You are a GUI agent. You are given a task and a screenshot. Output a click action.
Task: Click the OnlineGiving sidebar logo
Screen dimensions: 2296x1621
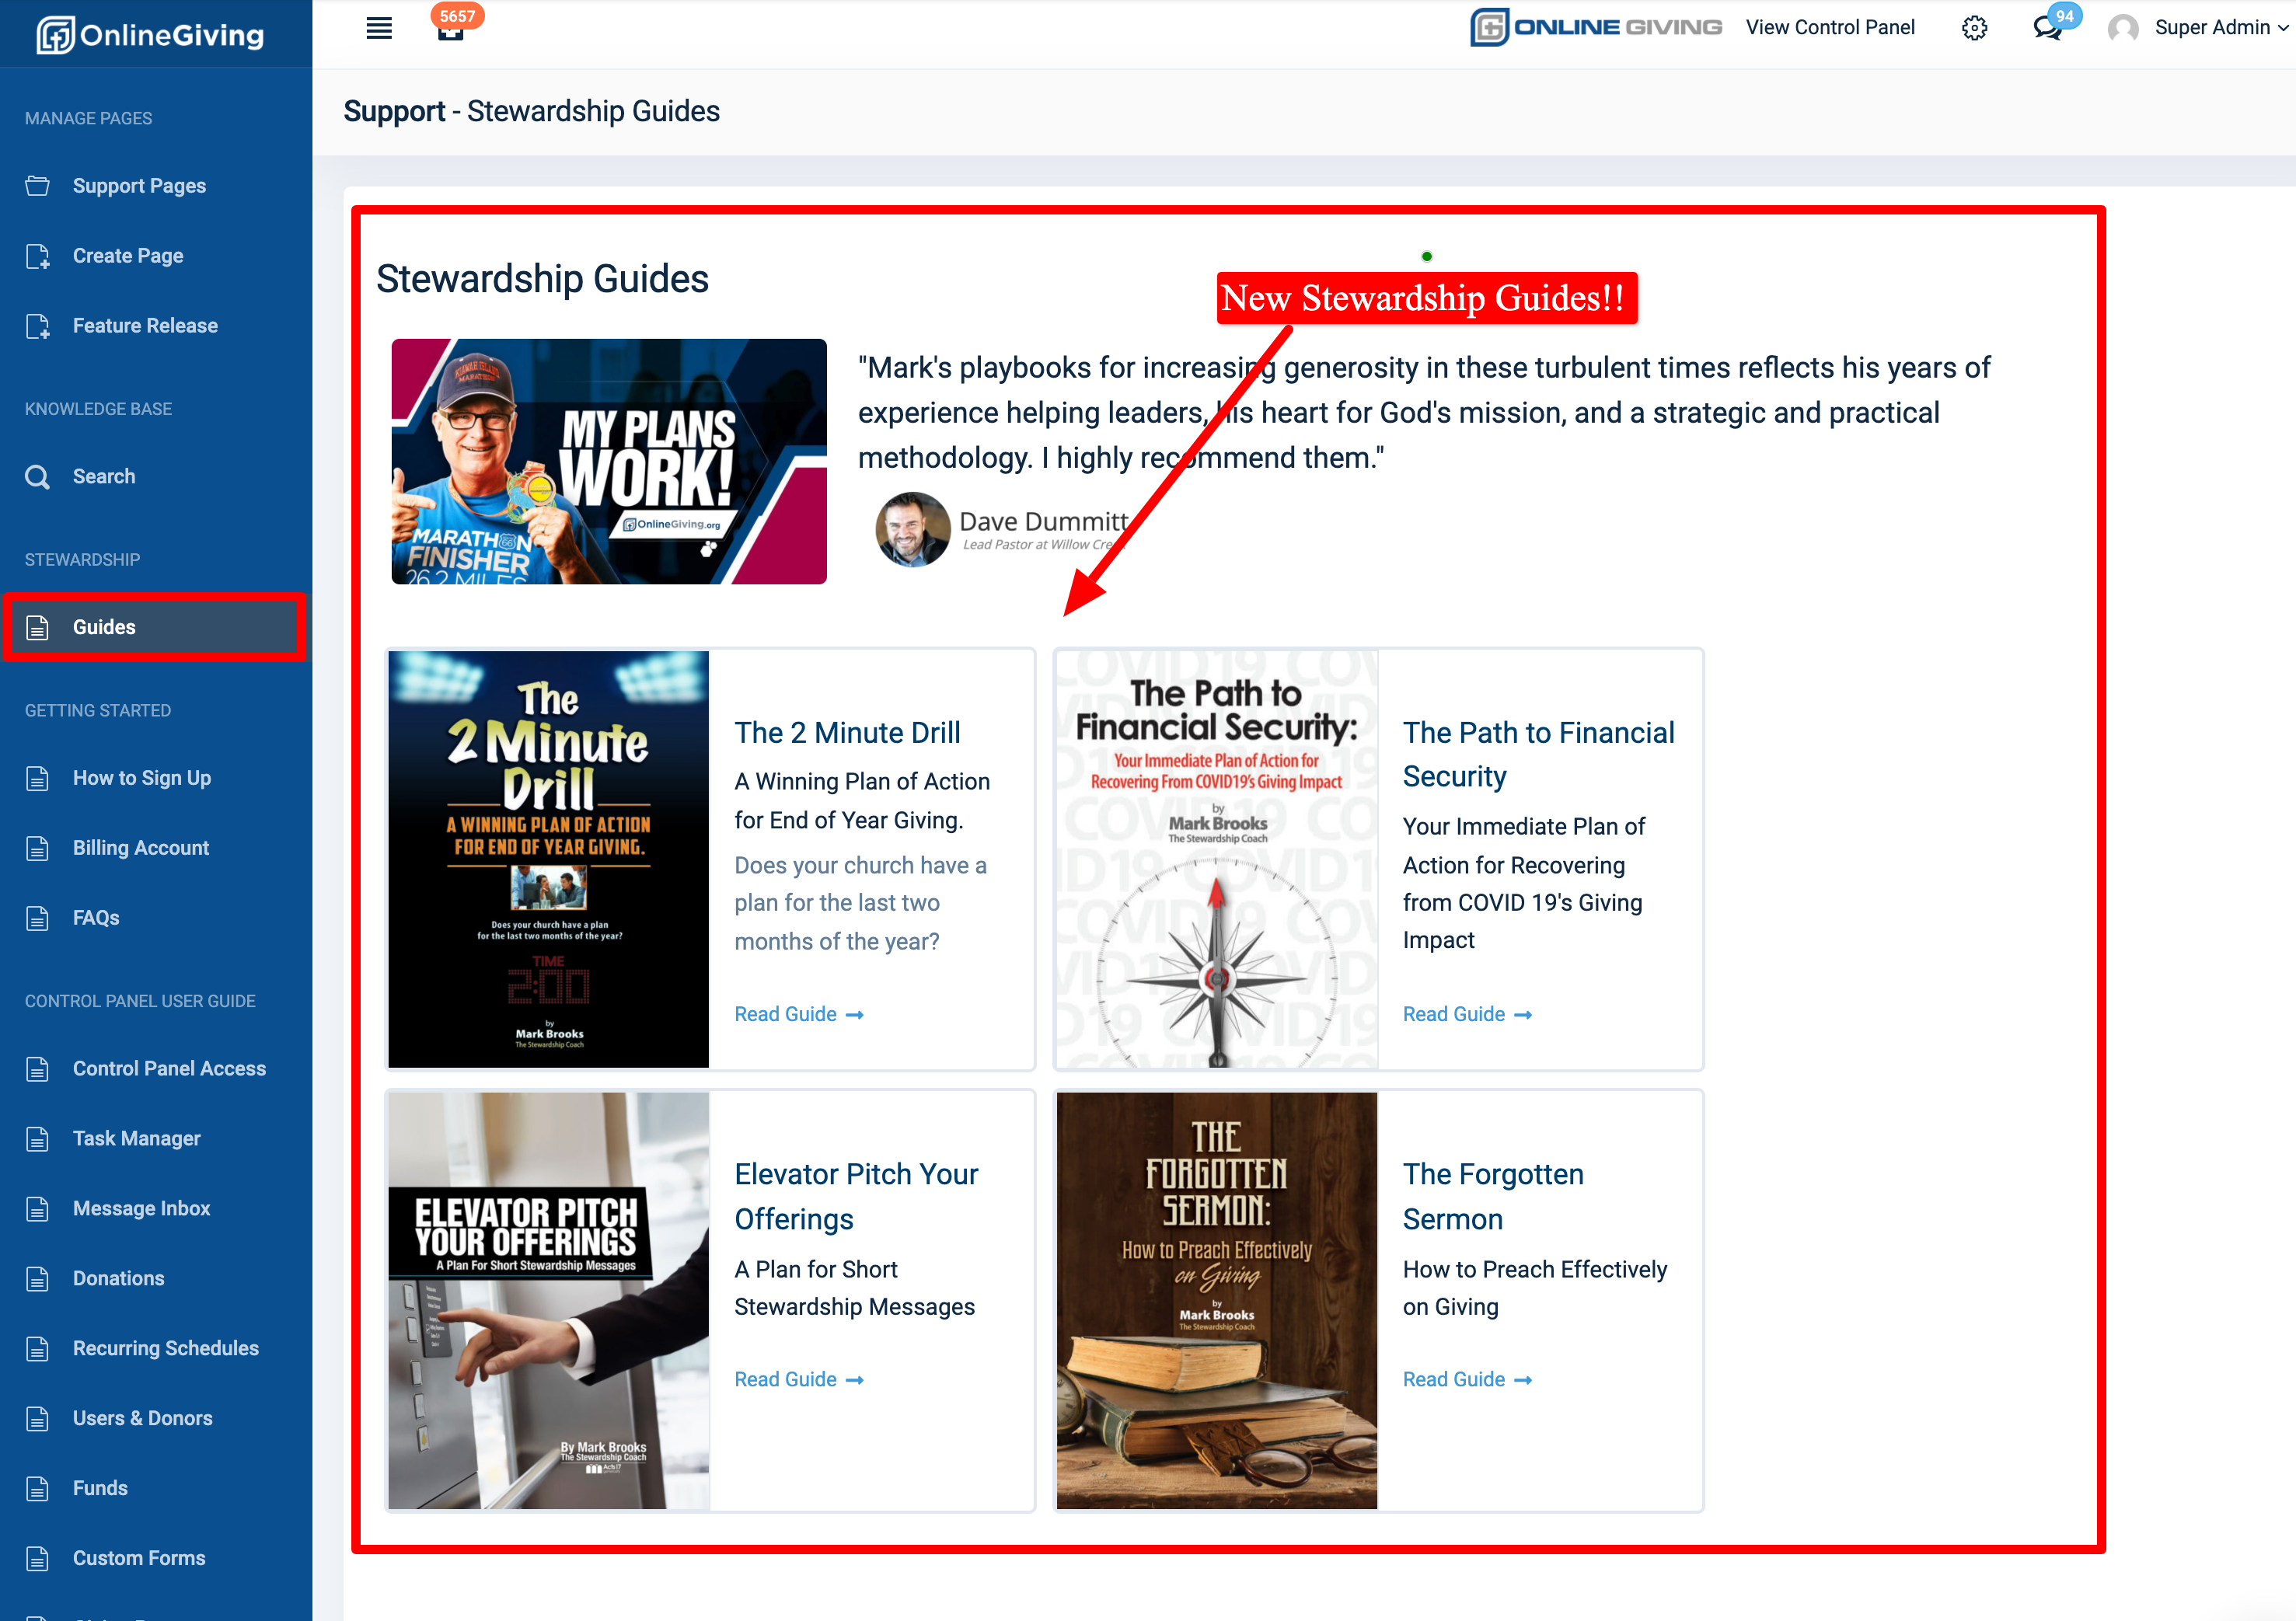(x=150, y=35)
